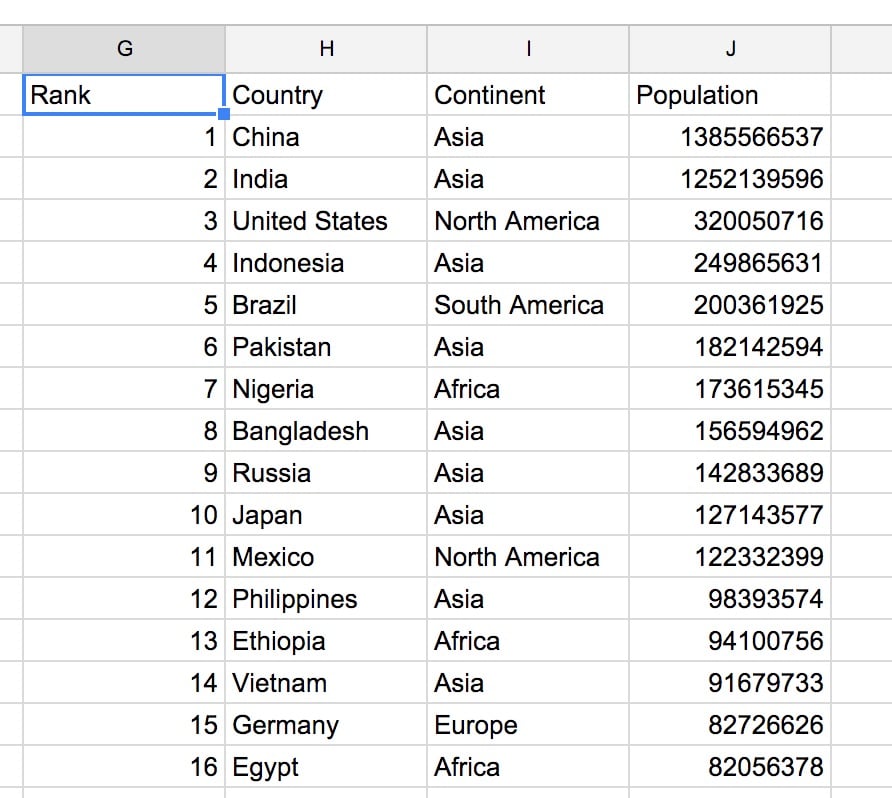This screenshot has width=892, height=798.
Task: Select the Philippines cell
Action: click(x=326, y=599)
